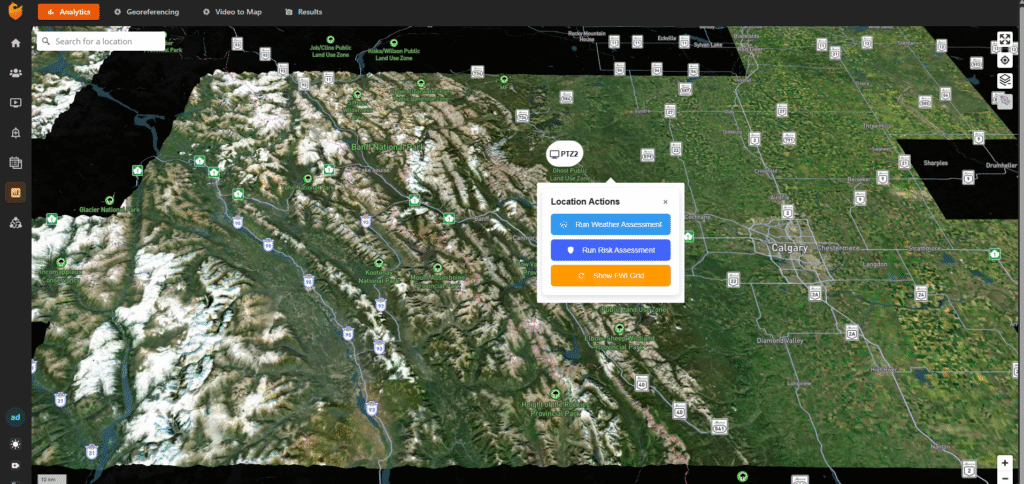Open the triangular nodes sidebar icon
Screen dimensions: 1024x484
click(15, 223)
